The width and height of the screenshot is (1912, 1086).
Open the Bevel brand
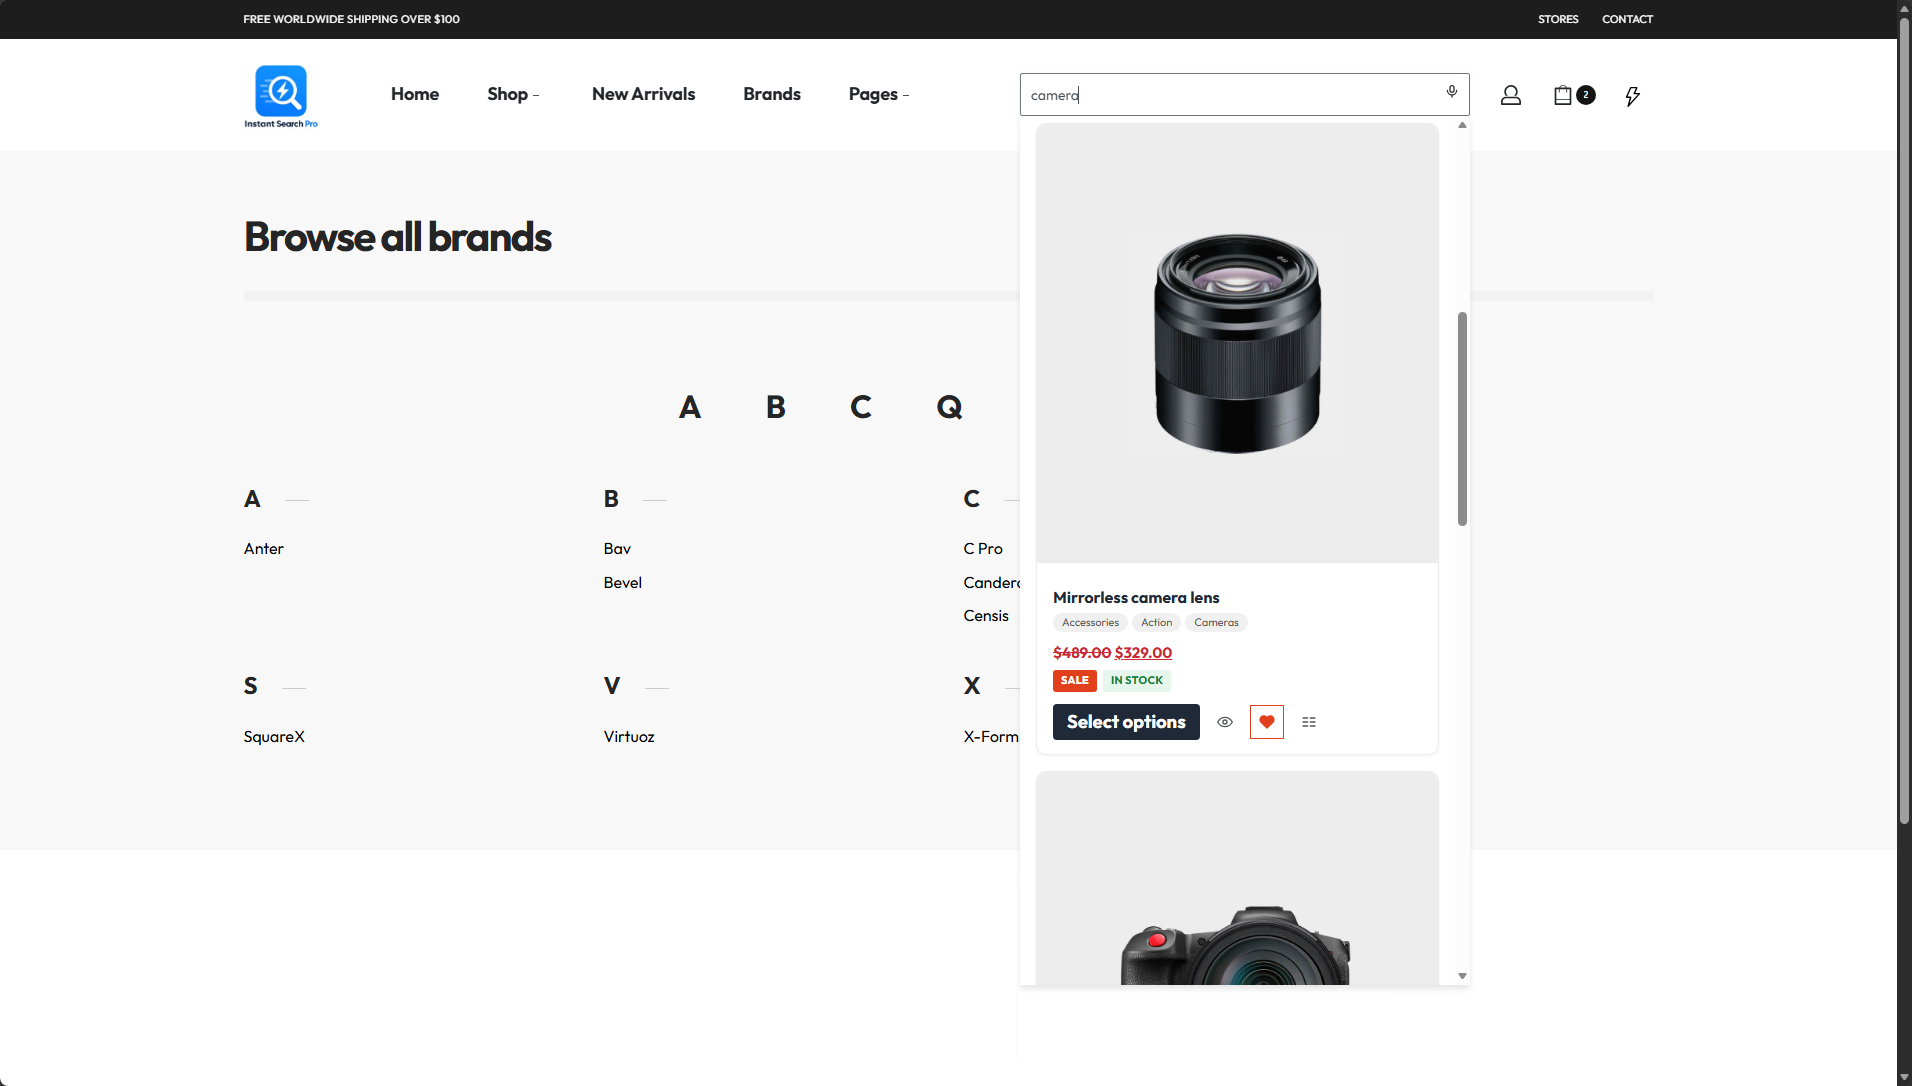623,583
